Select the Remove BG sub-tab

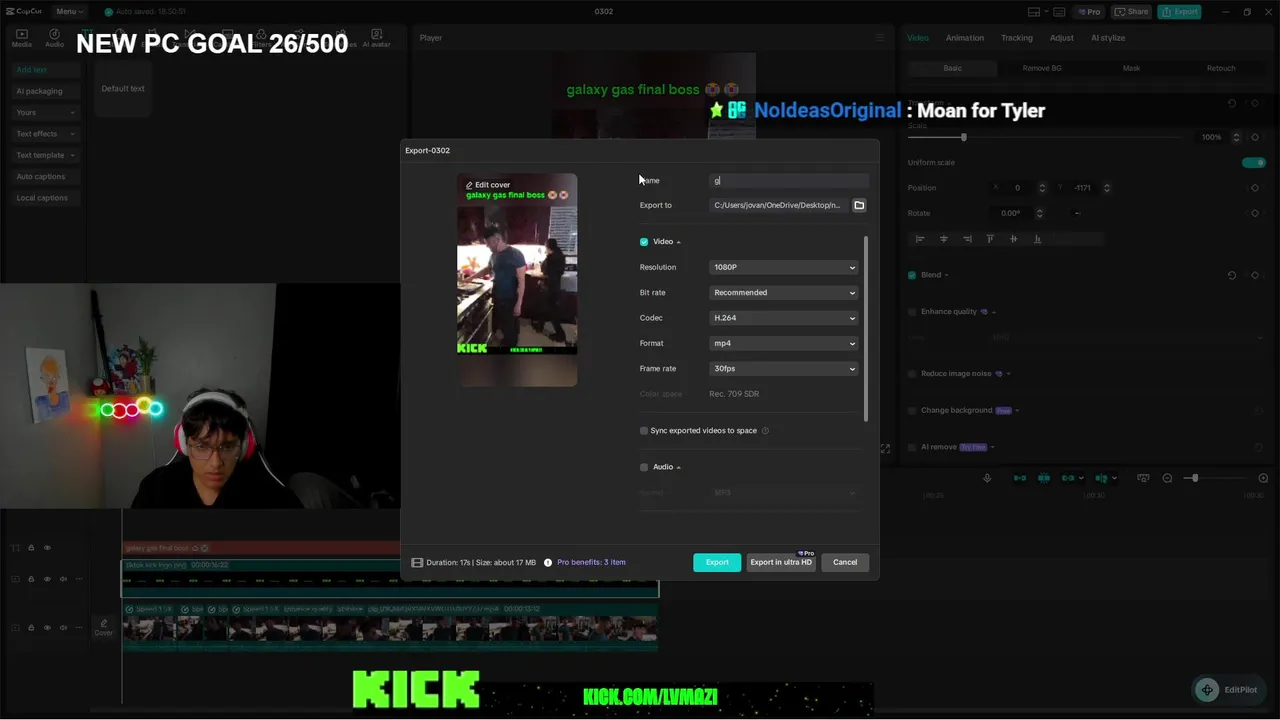tap(1042, 68)
